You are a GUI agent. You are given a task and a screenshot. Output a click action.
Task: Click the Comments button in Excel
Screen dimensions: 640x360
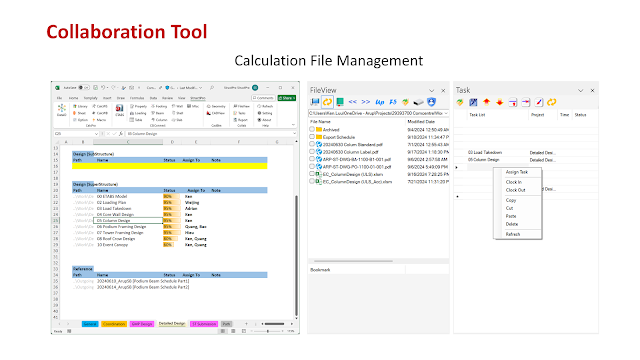click(263, 98)
